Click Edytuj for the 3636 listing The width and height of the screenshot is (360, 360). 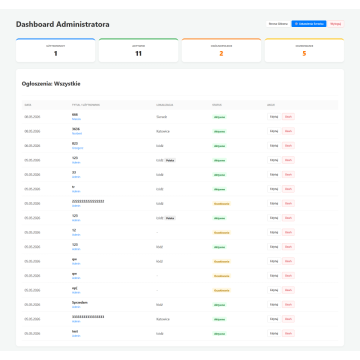(x=274, y=131)
